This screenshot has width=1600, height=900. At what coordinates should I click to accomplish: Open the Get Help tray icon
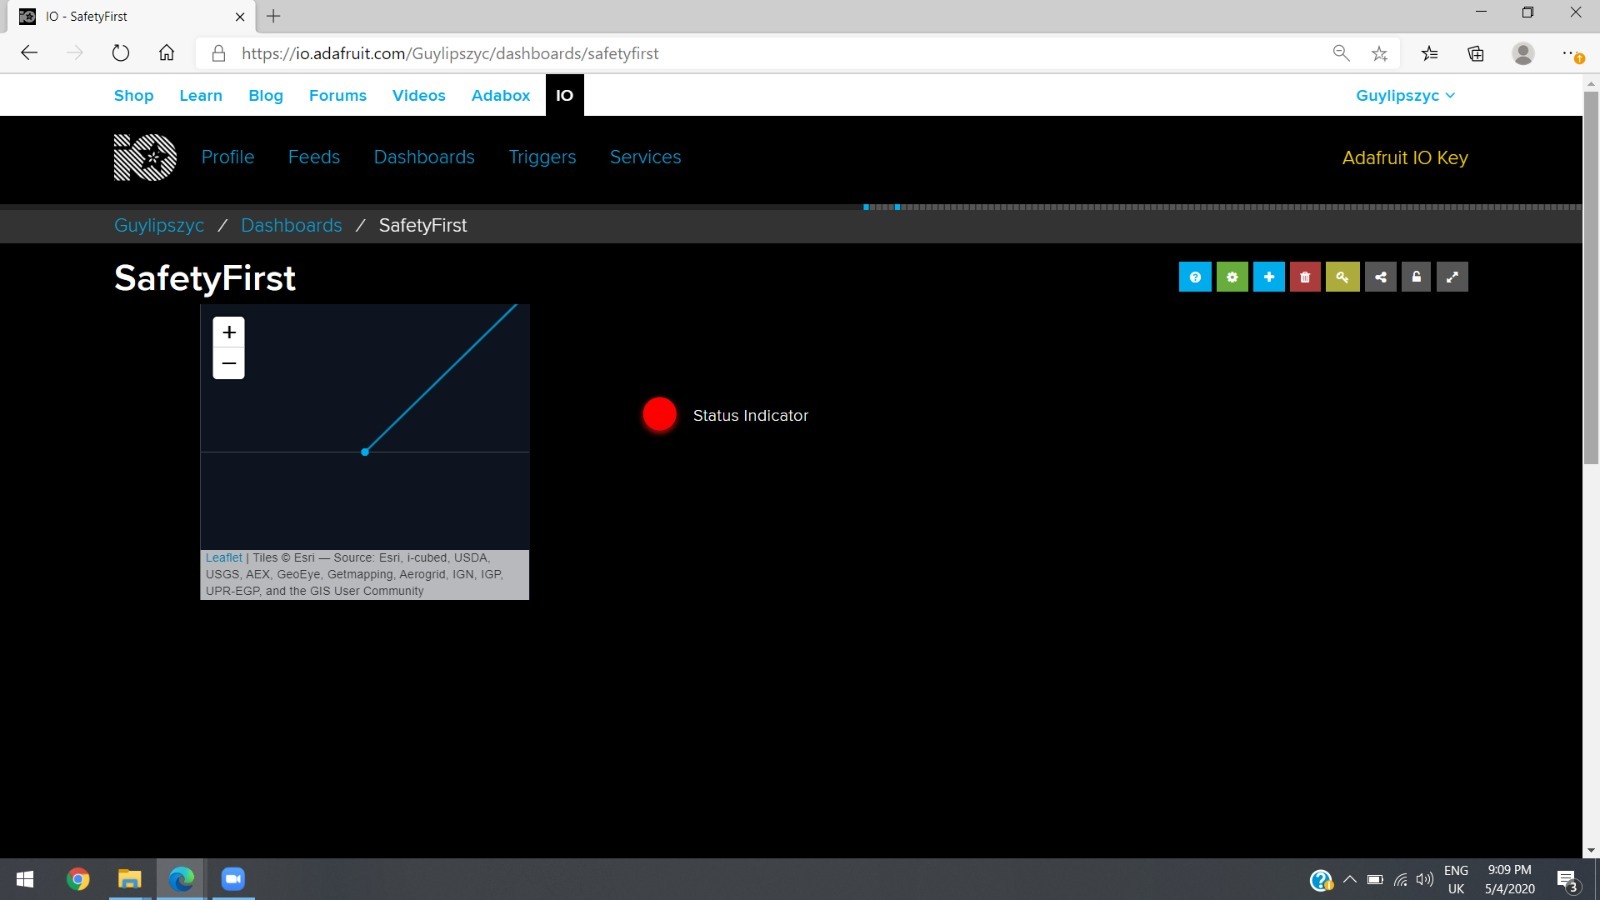point(1321,880)
